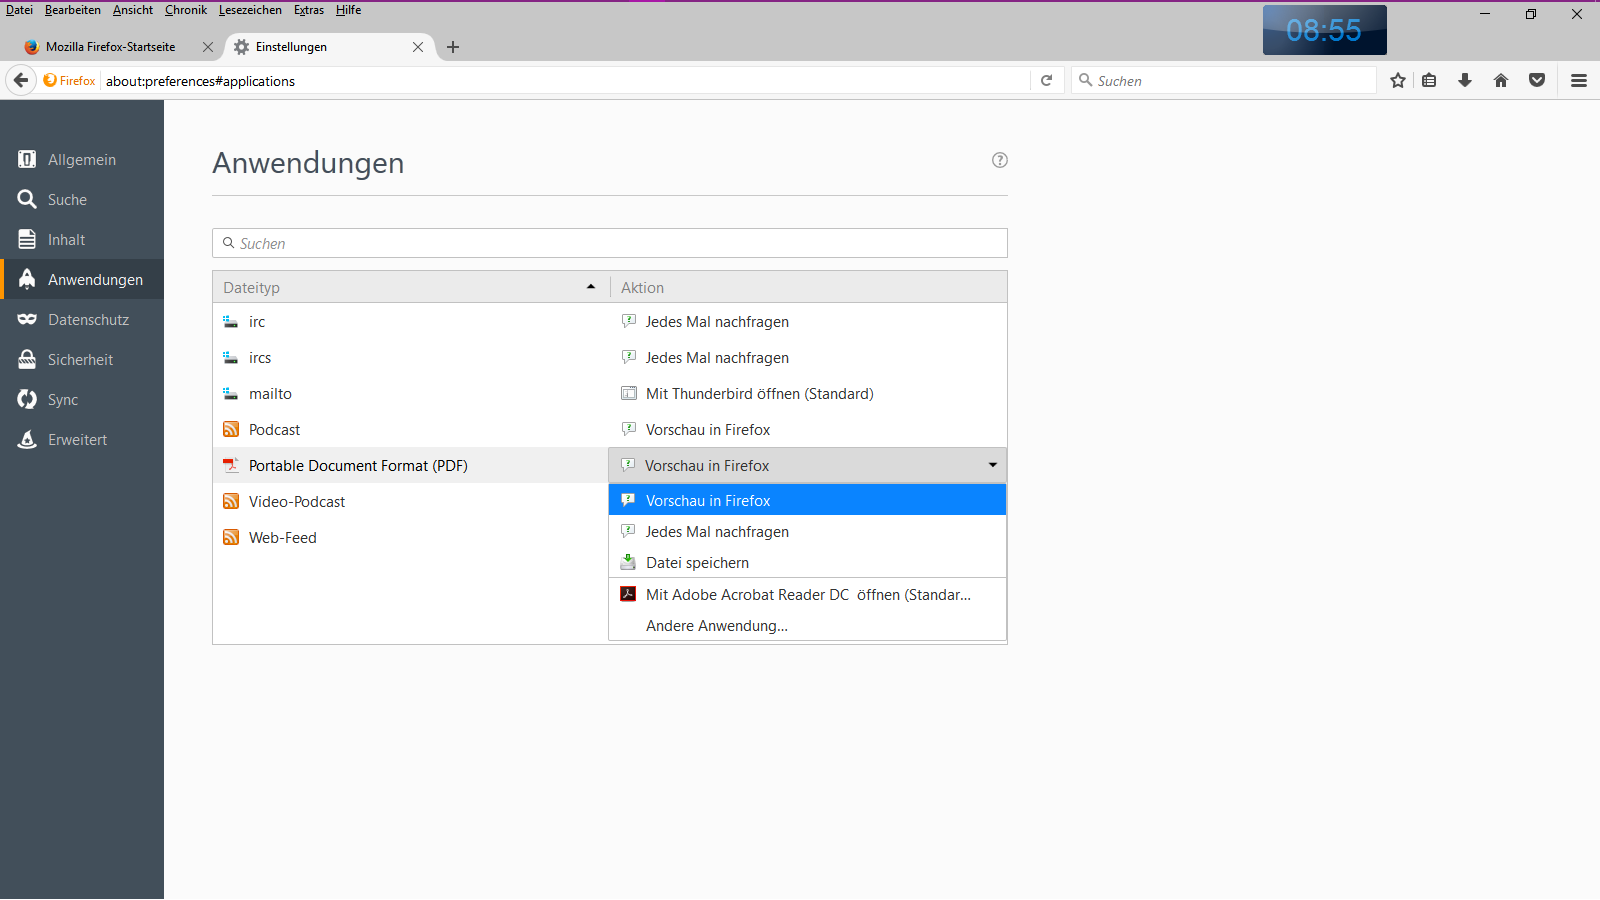The width and height of the screenshot is (1600, 900).
Task: Click the help question mark icon
Action: [999, 160]
